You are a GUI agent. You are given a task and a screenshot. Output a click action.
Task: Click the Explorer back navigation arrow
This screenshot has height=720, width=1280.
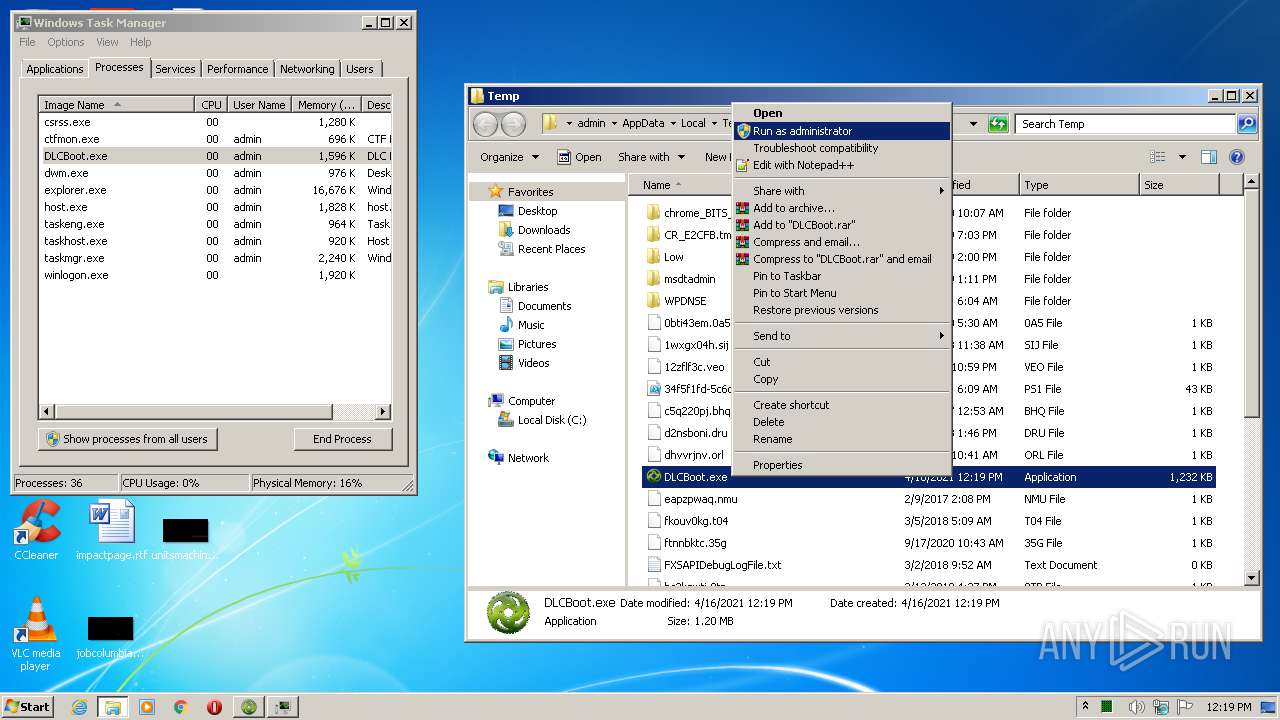(485, 124)
